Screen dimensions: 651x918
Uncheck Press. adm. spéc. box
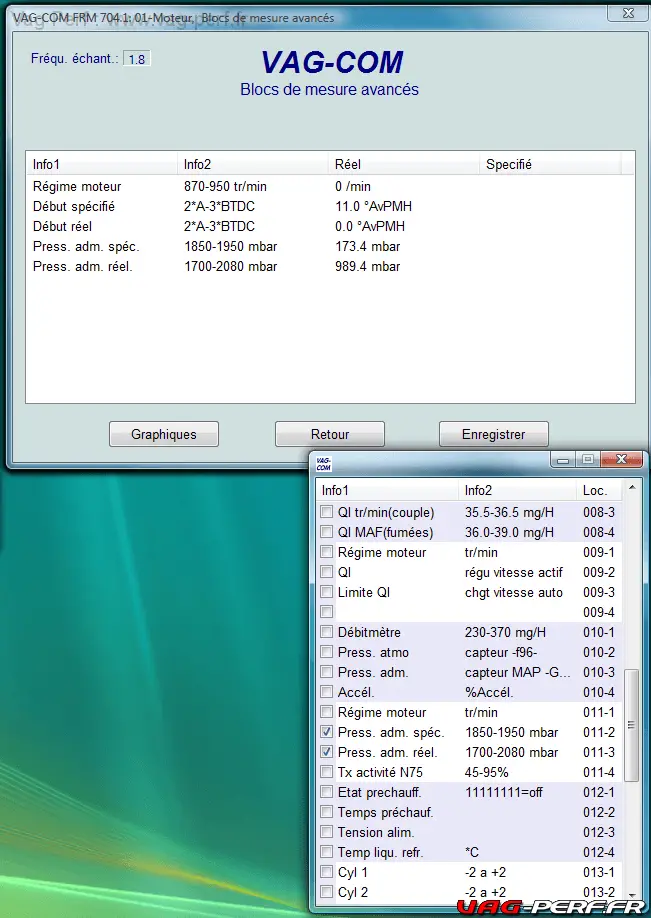(x=327, y=732)
